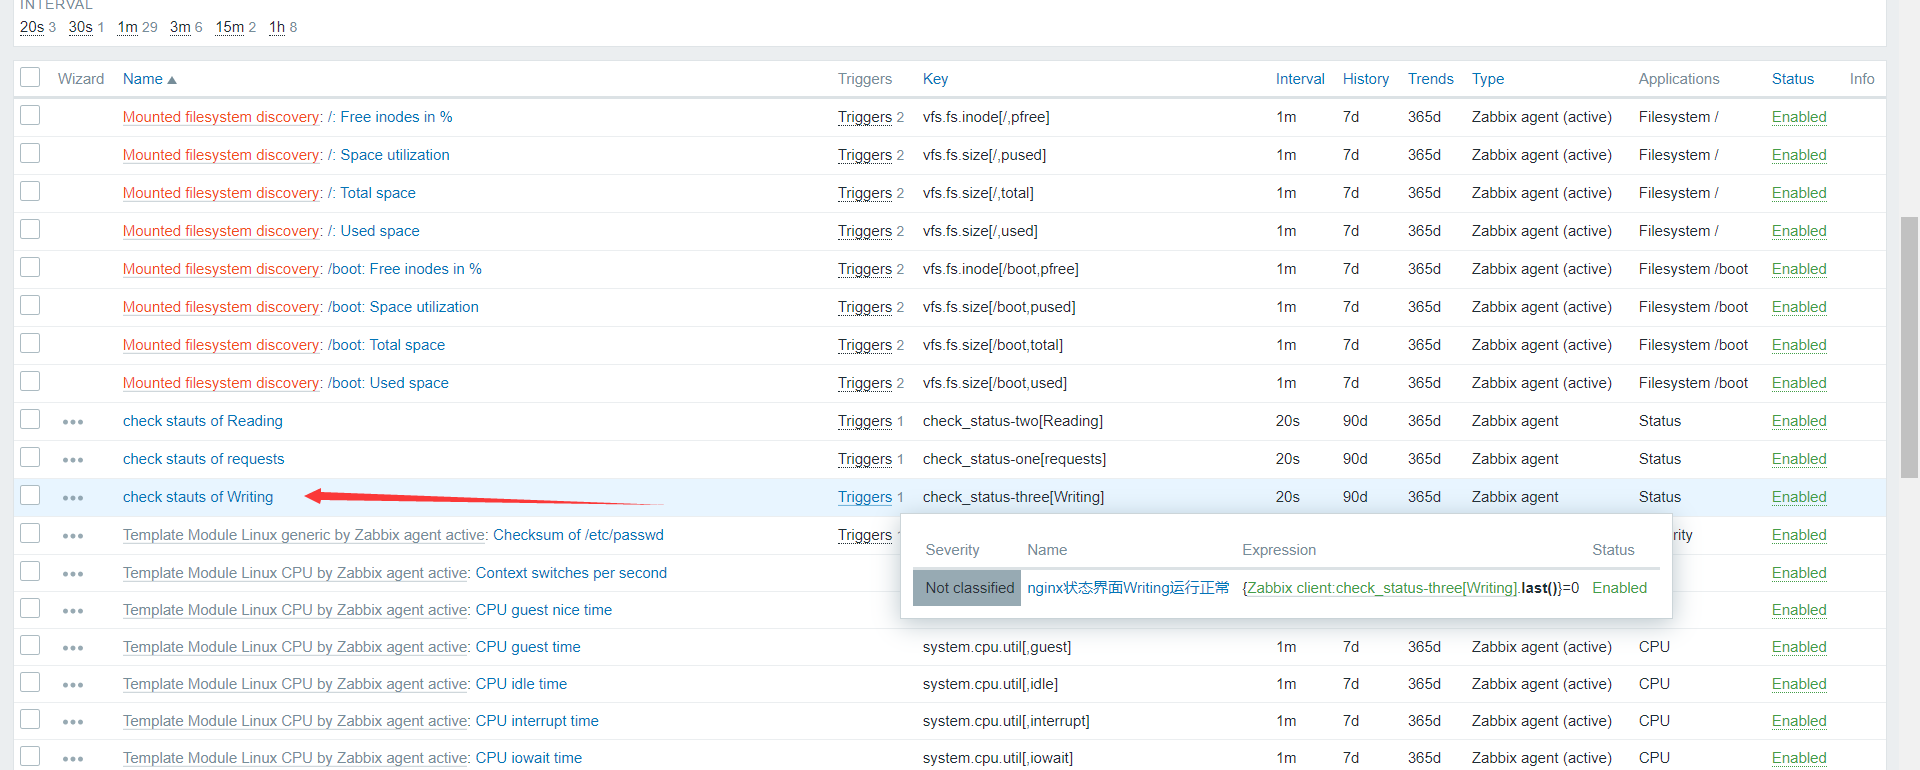Filter by 1h interval
Viewport: 1920px width, 770px height.
[x=277, y=27]
